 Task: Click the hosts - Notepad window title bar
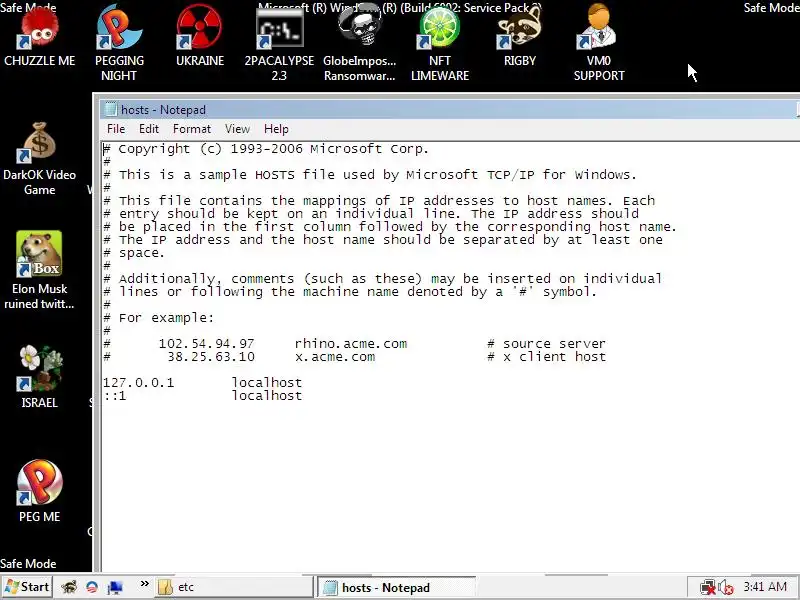[449, 110]
